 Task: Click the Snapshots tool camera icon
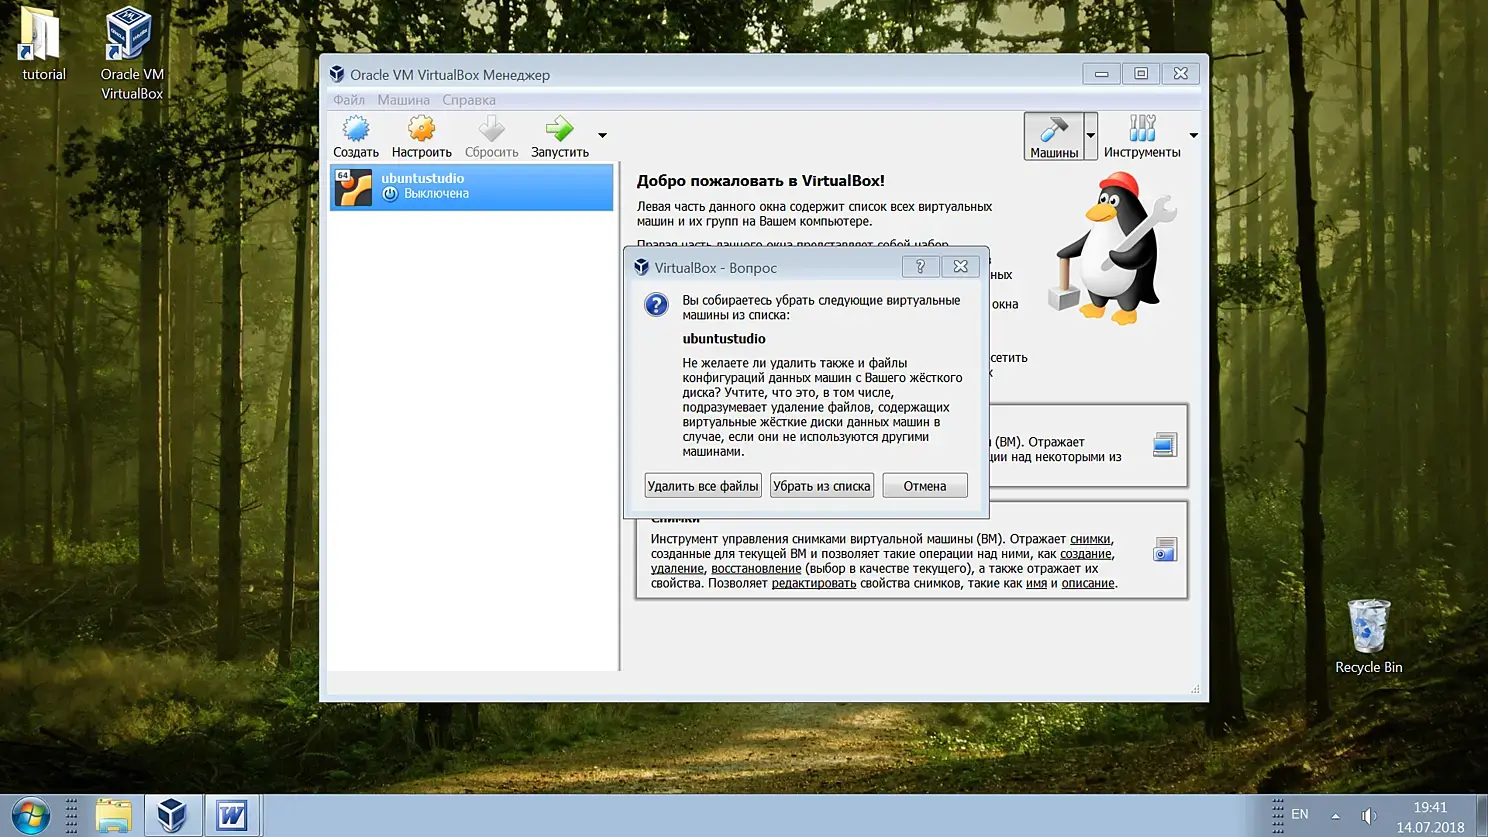tap(1165, 550)
